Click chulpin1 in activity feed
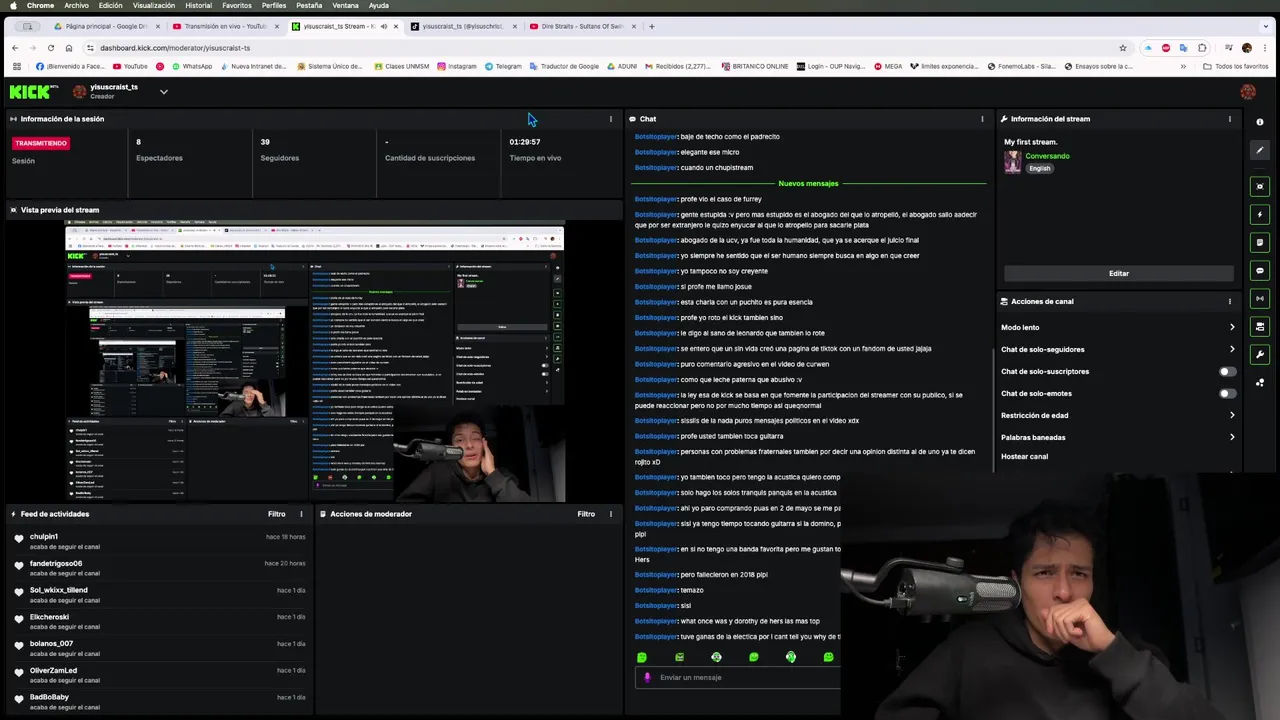Image resolution: width=1280 pixels, height=720 pixels. click(43, 537)
